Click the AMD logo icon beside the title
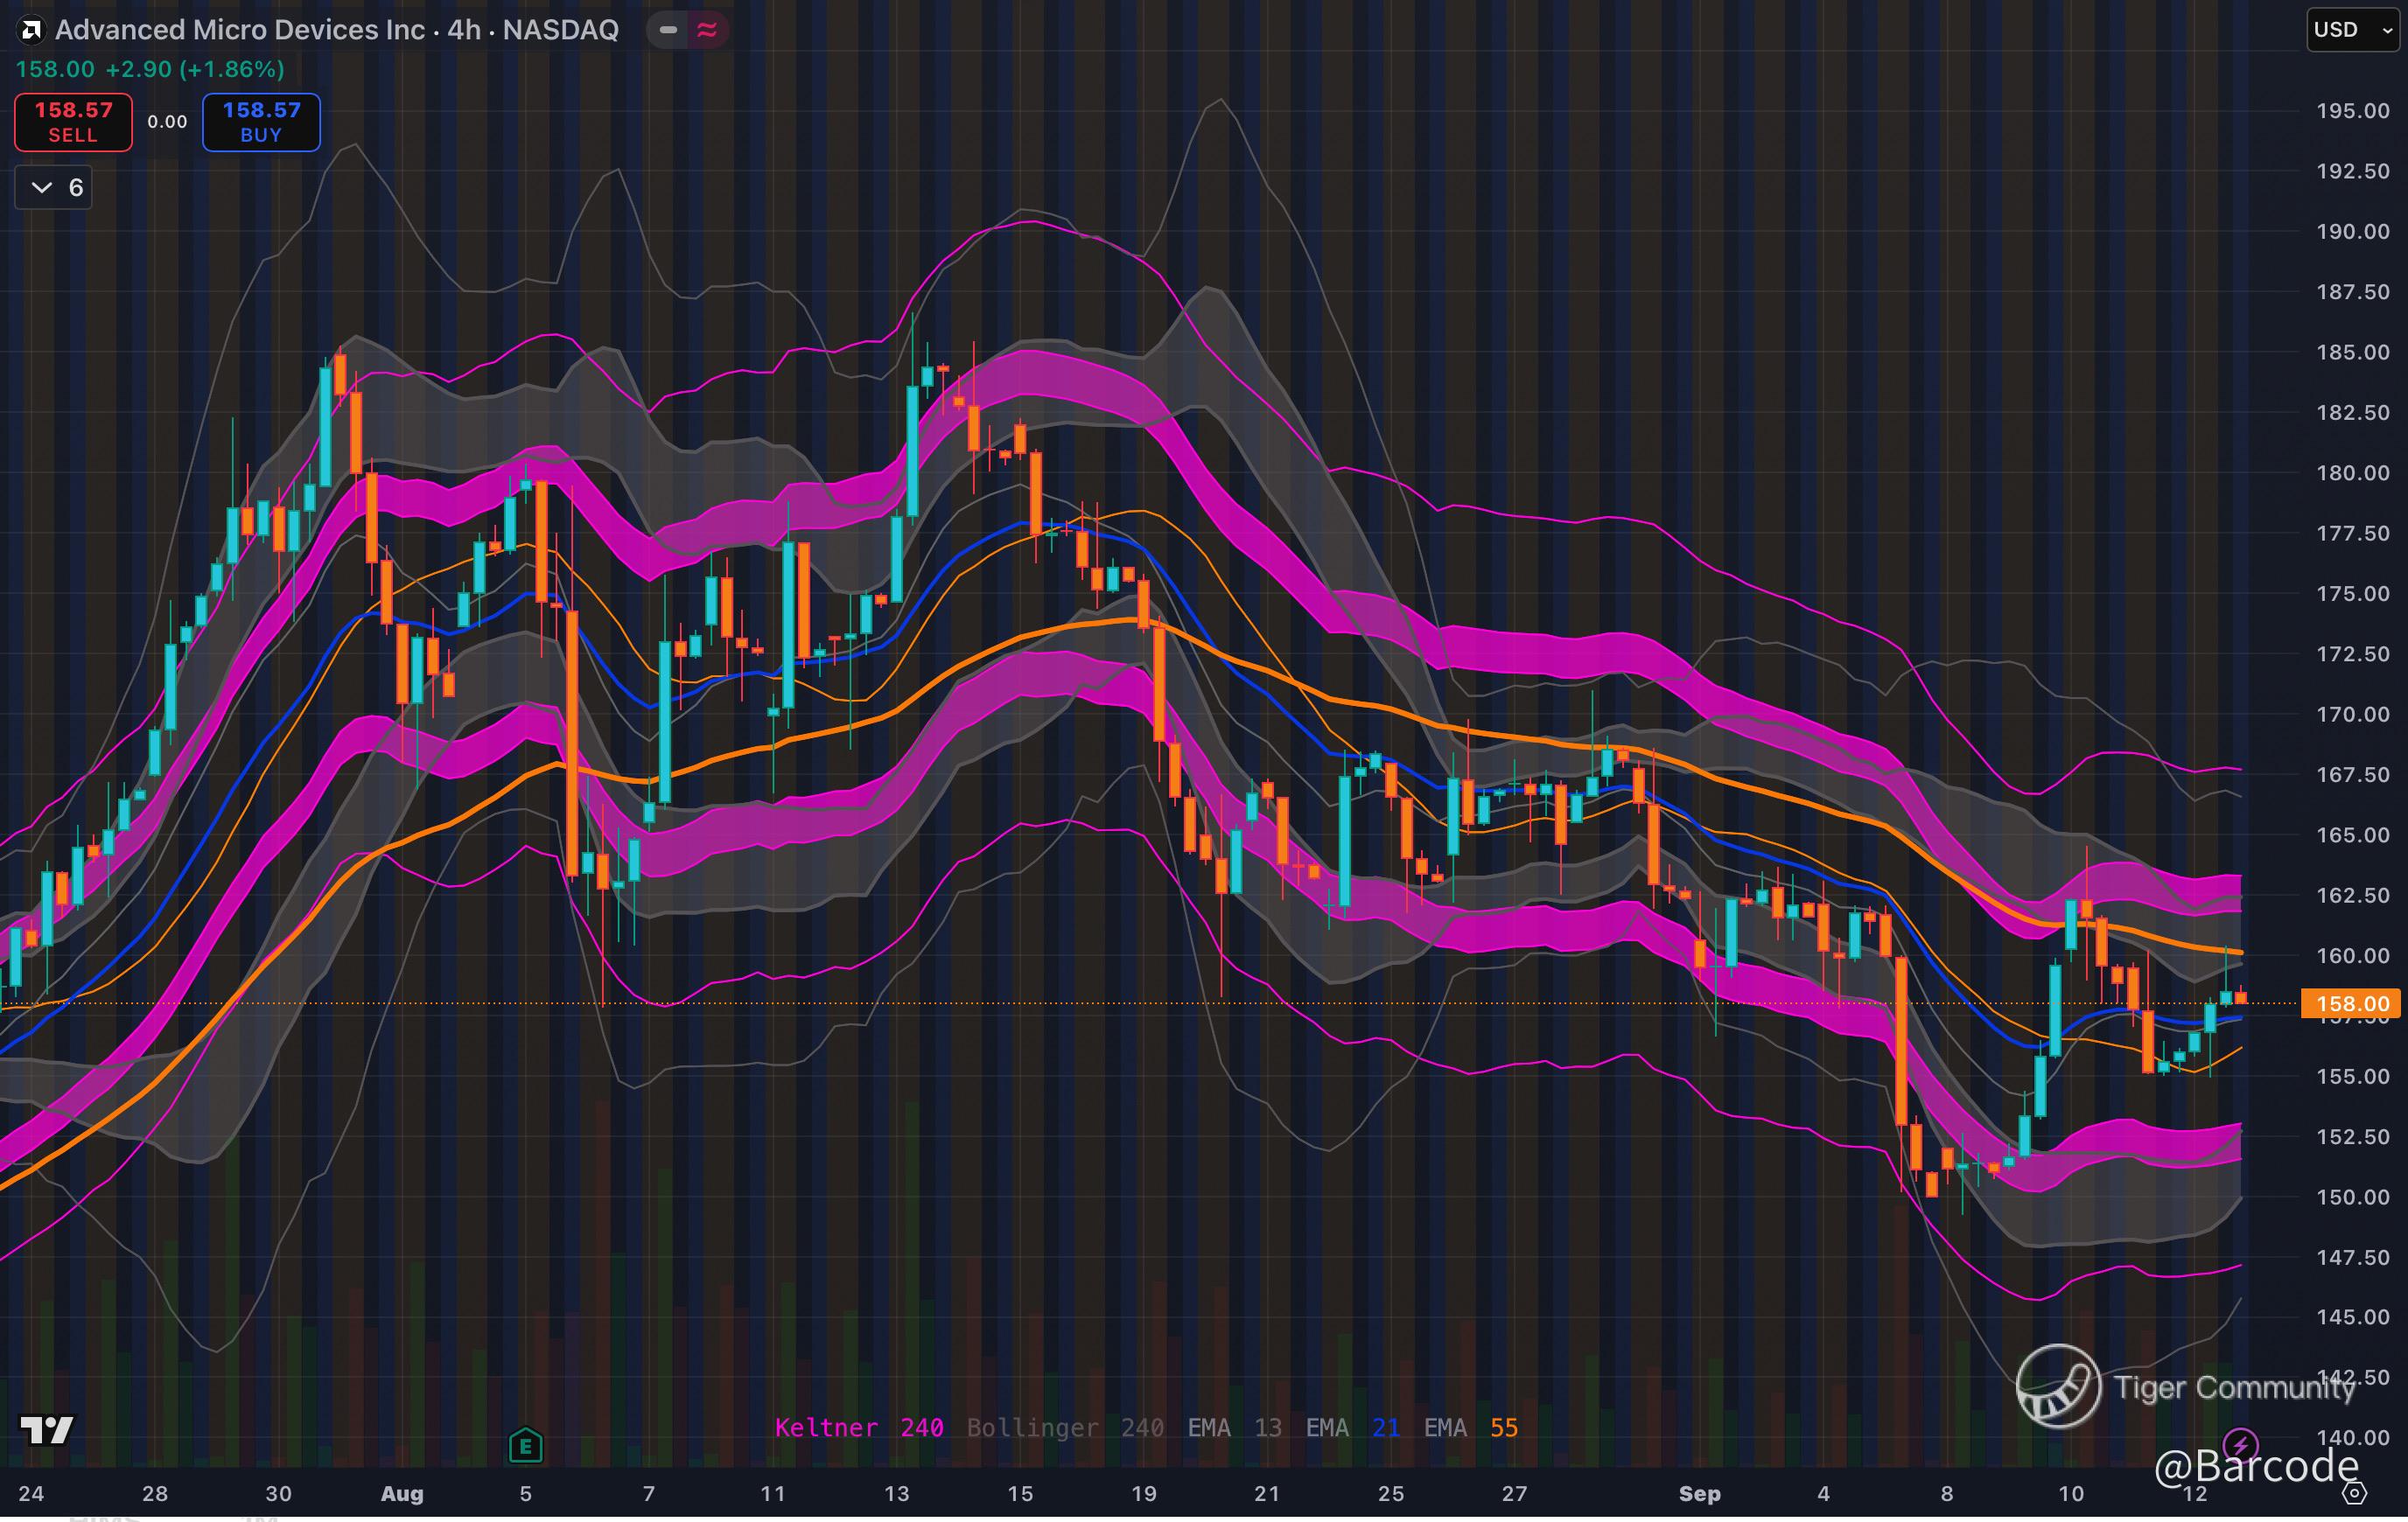 tap(31, 30)
